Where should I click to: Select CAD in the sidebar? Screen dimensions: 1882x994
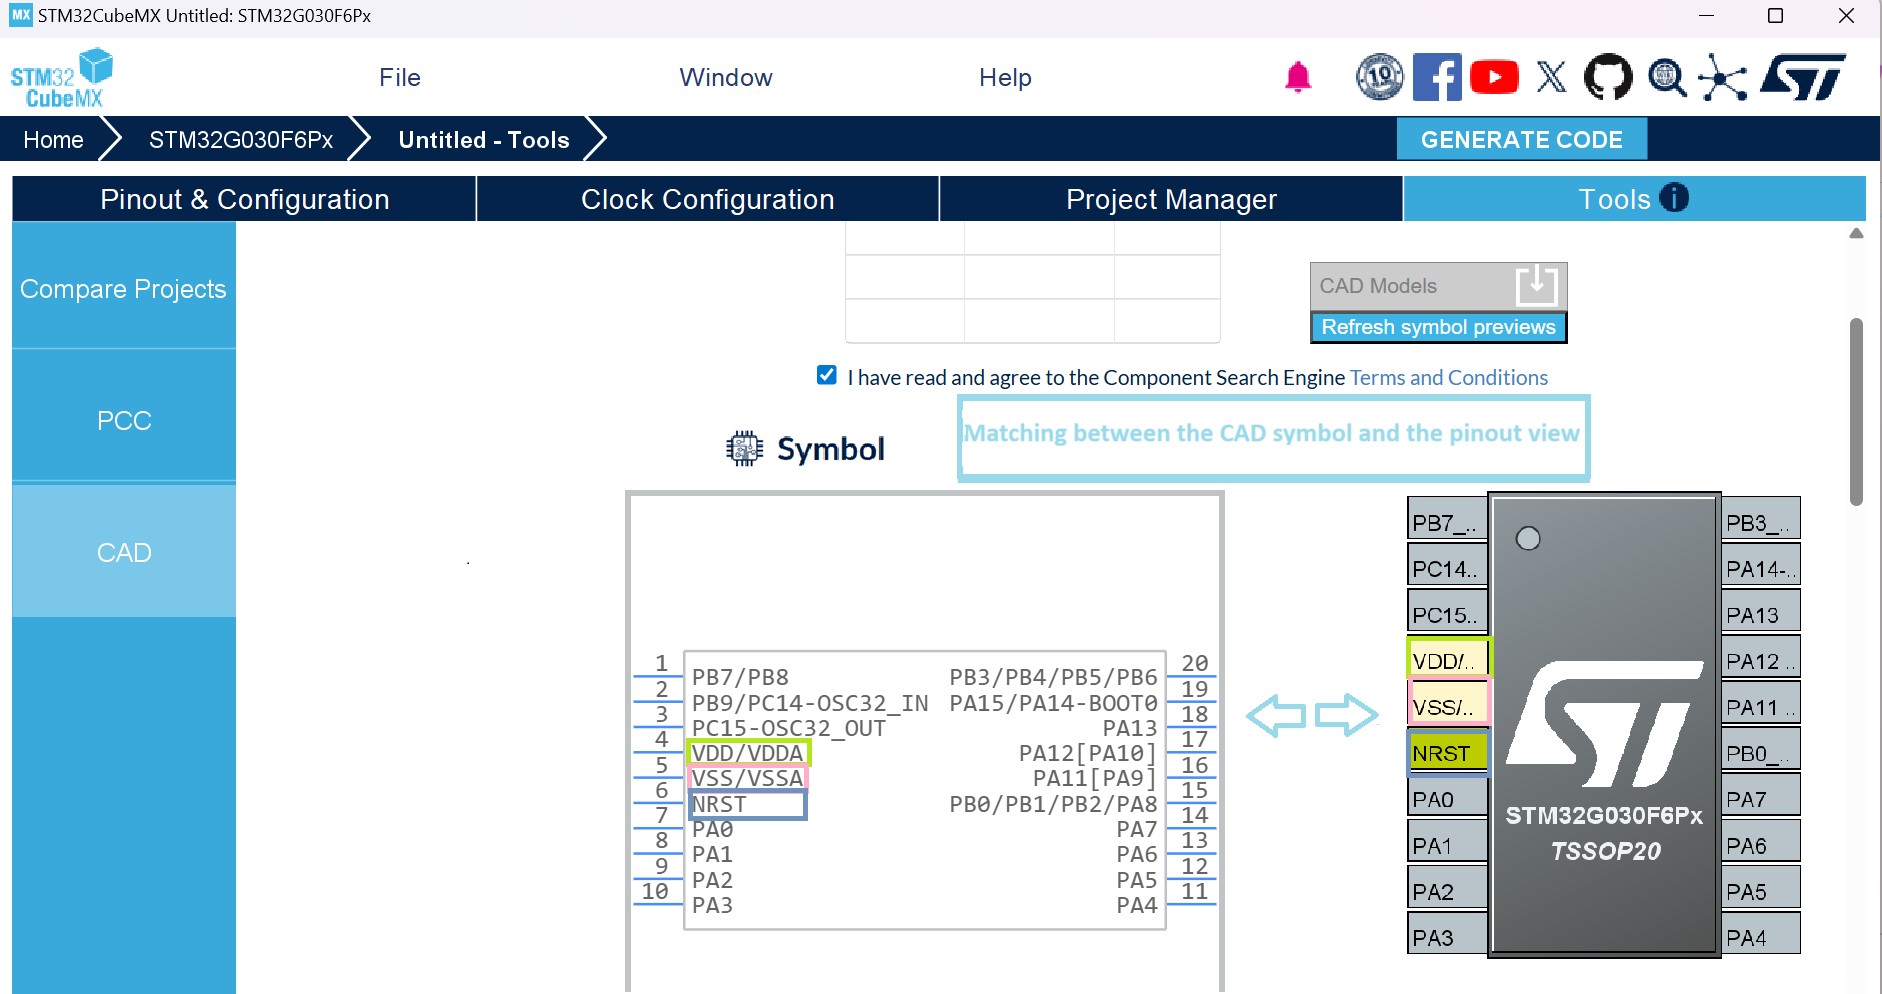(124, 552)
